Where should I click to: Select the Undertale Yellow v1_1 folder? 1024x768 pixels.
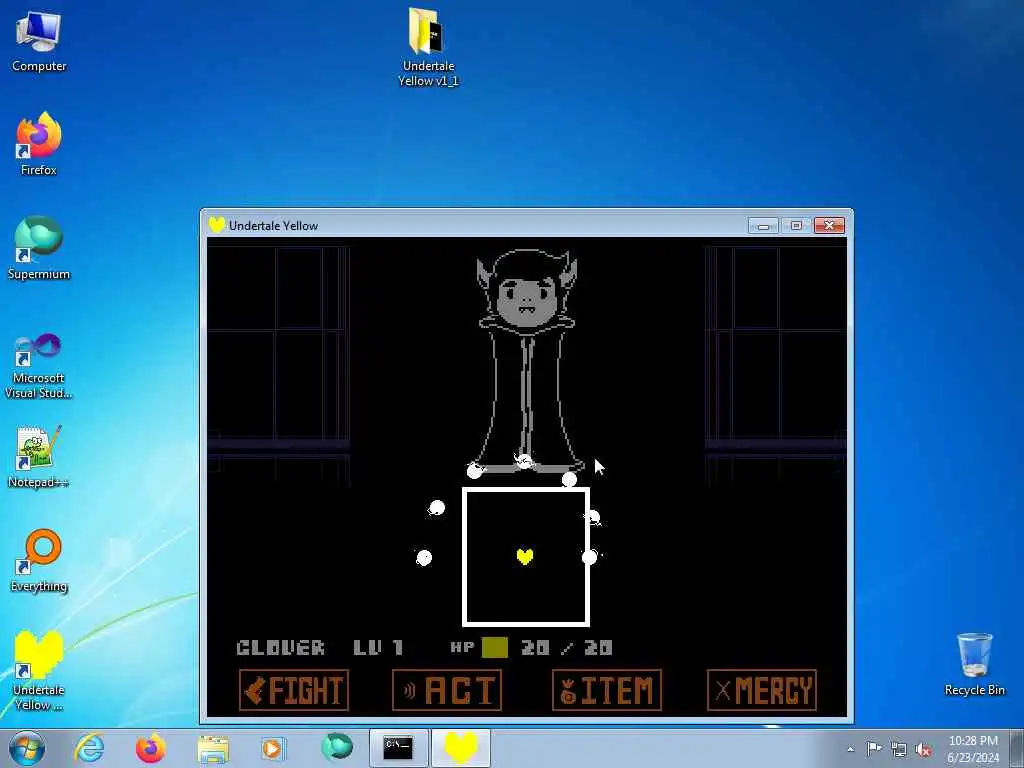tap(428, 46)
